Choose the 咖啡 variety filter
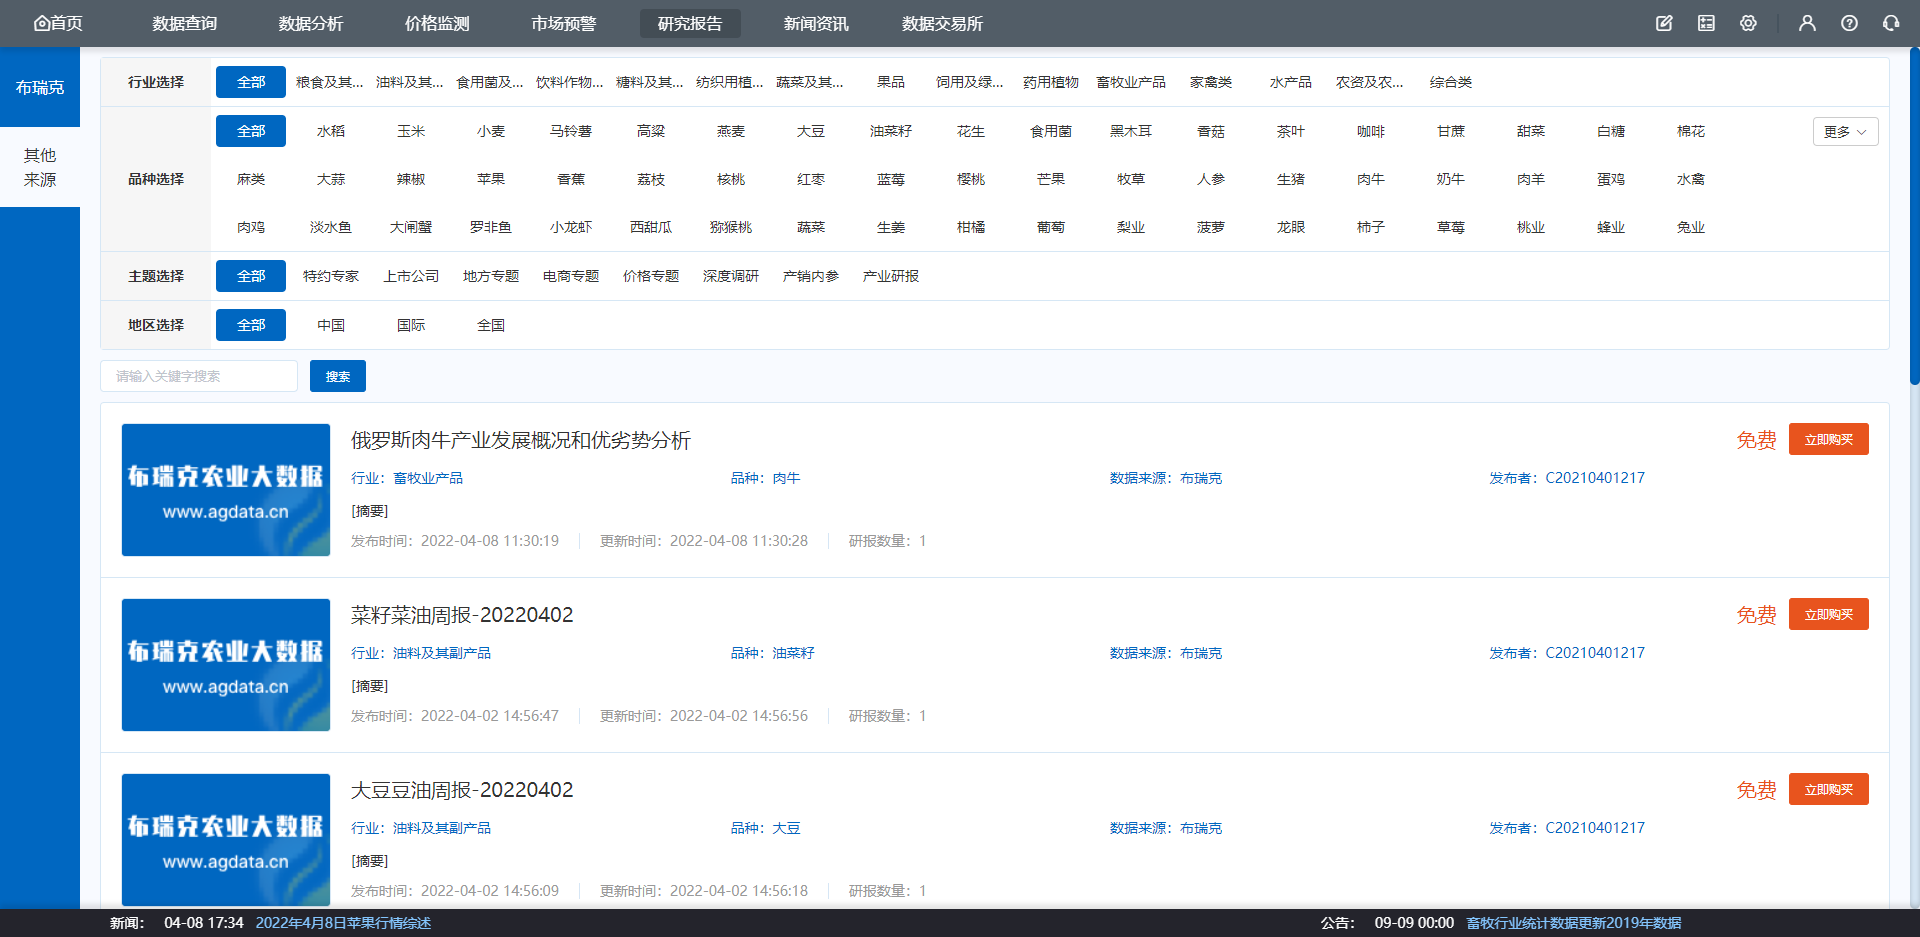The image size is (1920, 937). click(1371, 131)
